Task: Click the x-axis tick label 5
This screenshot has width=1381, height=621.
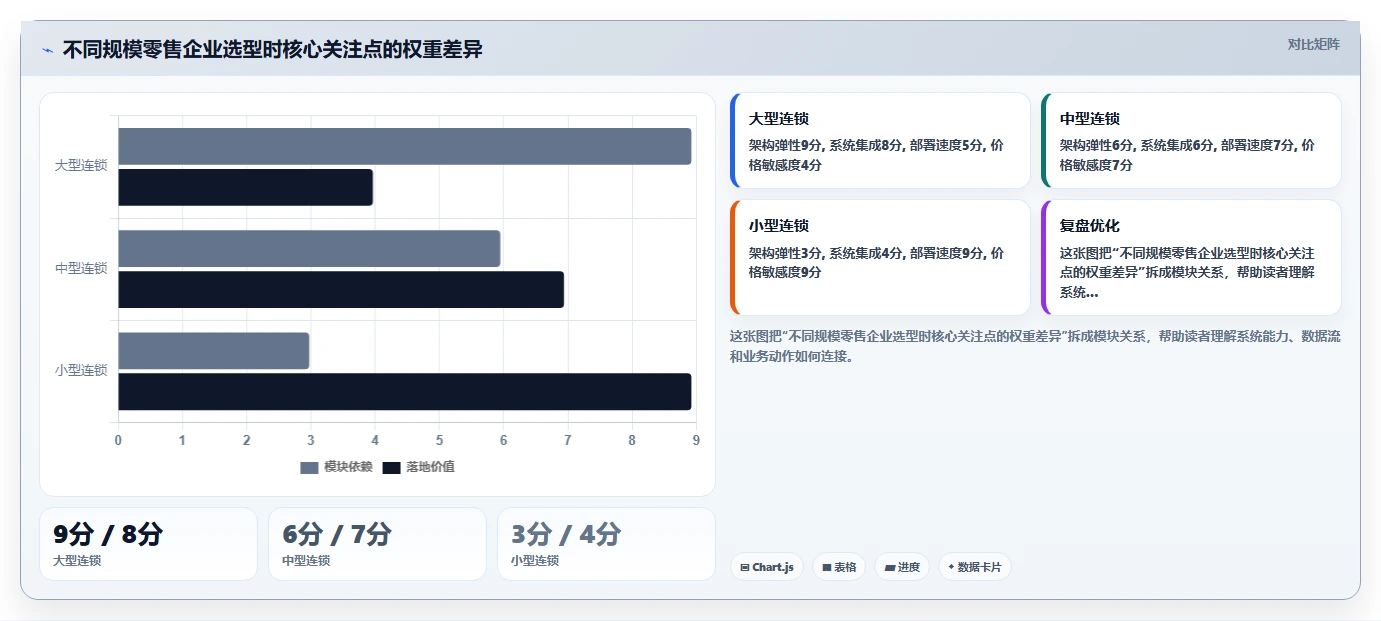Action: (x=439, y=441)
